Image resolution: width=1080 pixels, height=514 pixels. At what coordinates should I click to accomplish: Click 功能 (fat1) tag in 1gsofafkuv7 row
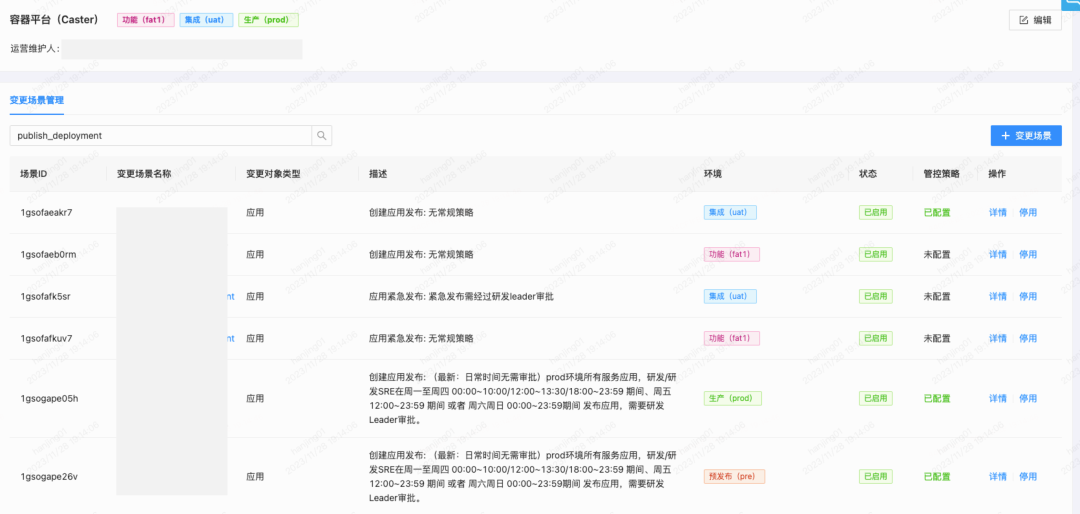click(x=731, y=339)
